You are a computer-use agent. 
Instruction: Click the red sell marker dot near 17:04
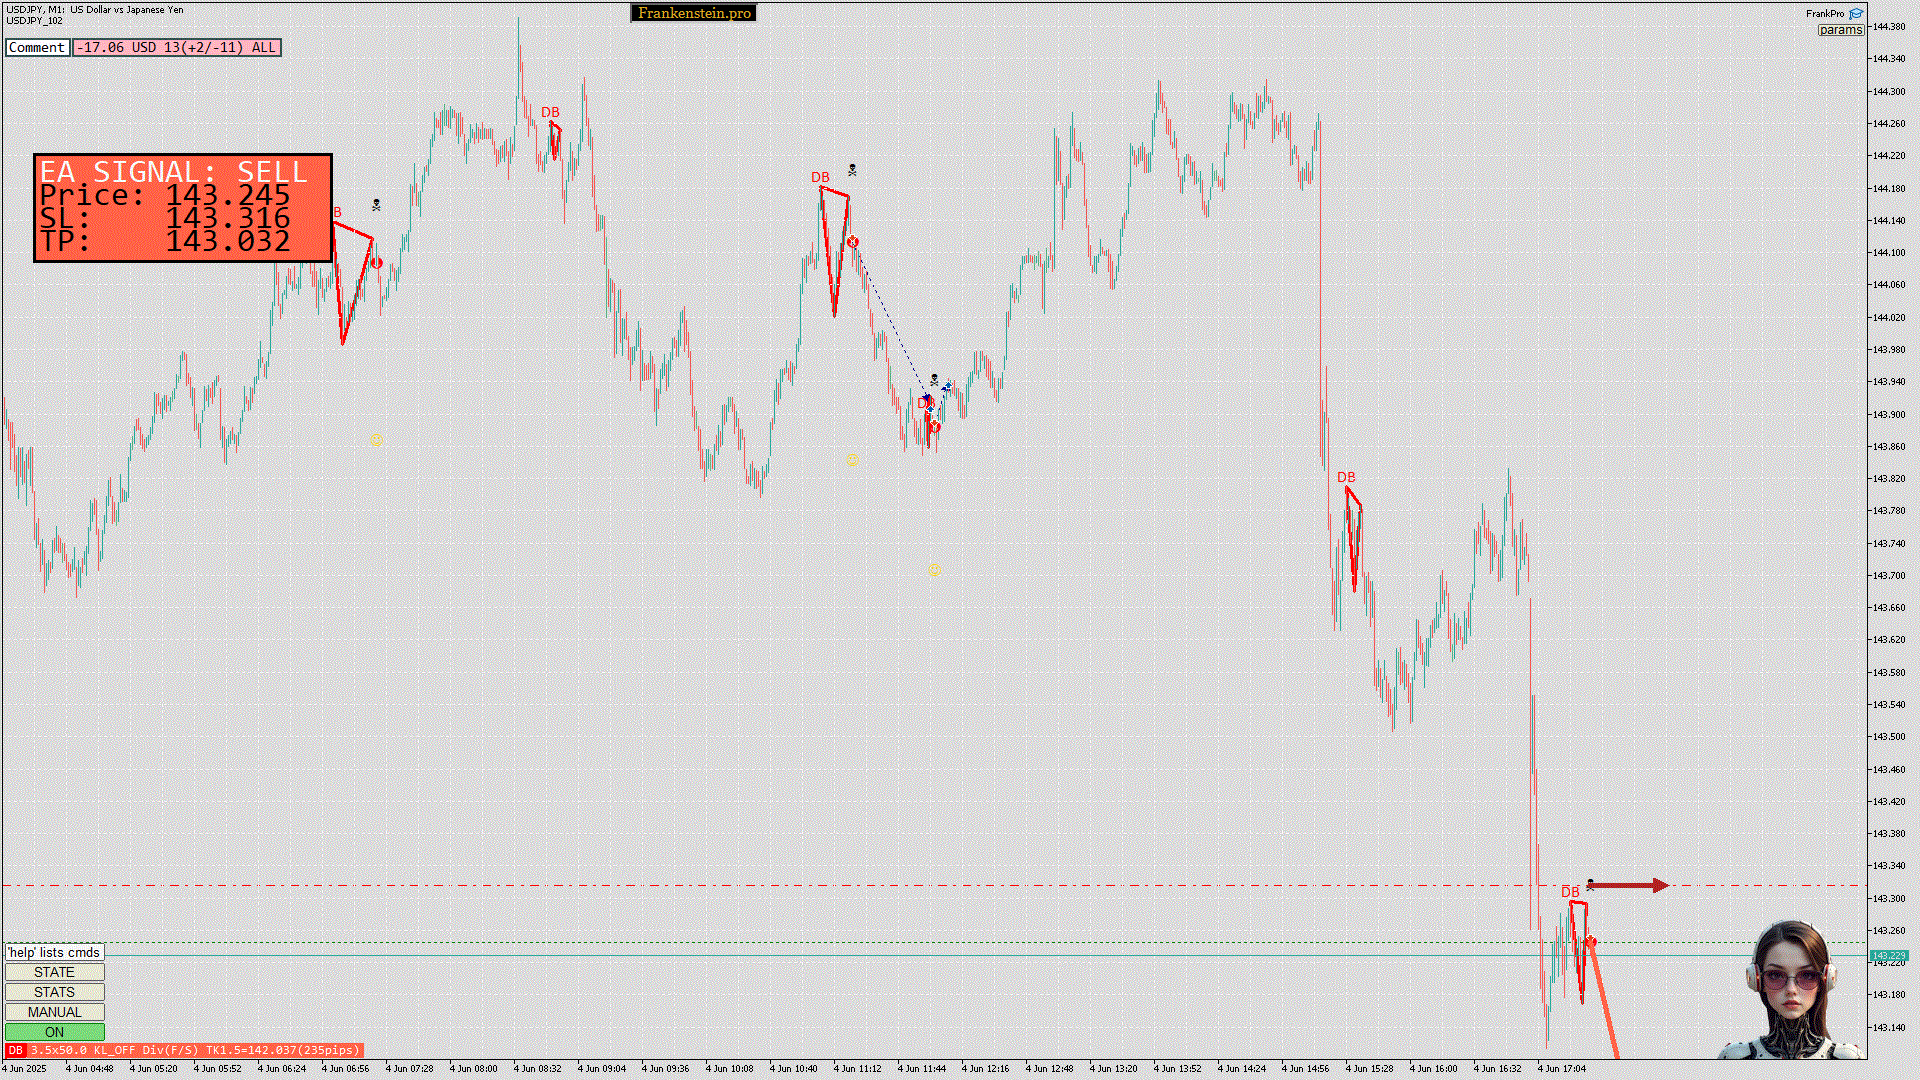(1591, 942)
